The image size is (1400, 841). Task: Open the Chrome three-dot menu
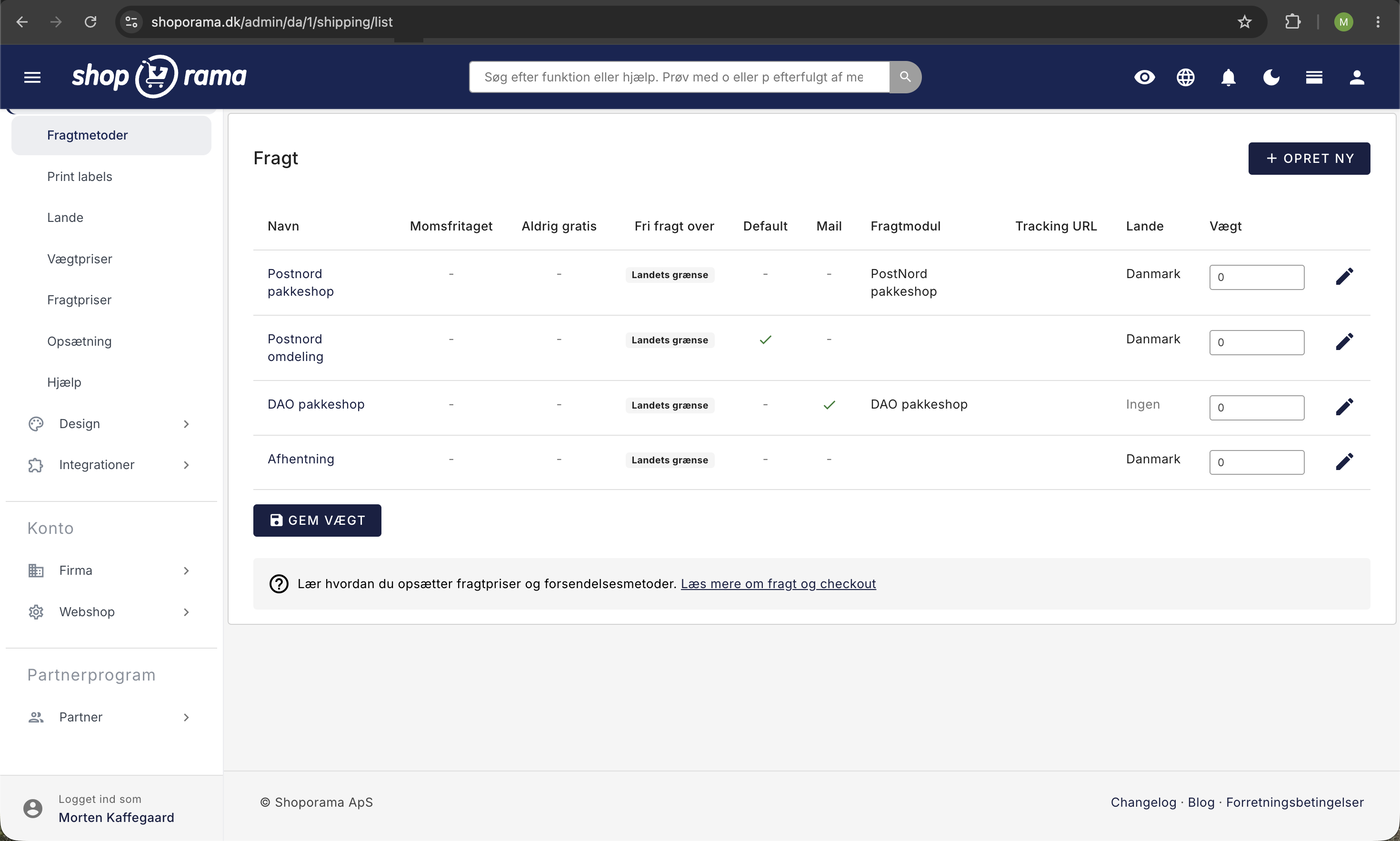[1378, 21]
